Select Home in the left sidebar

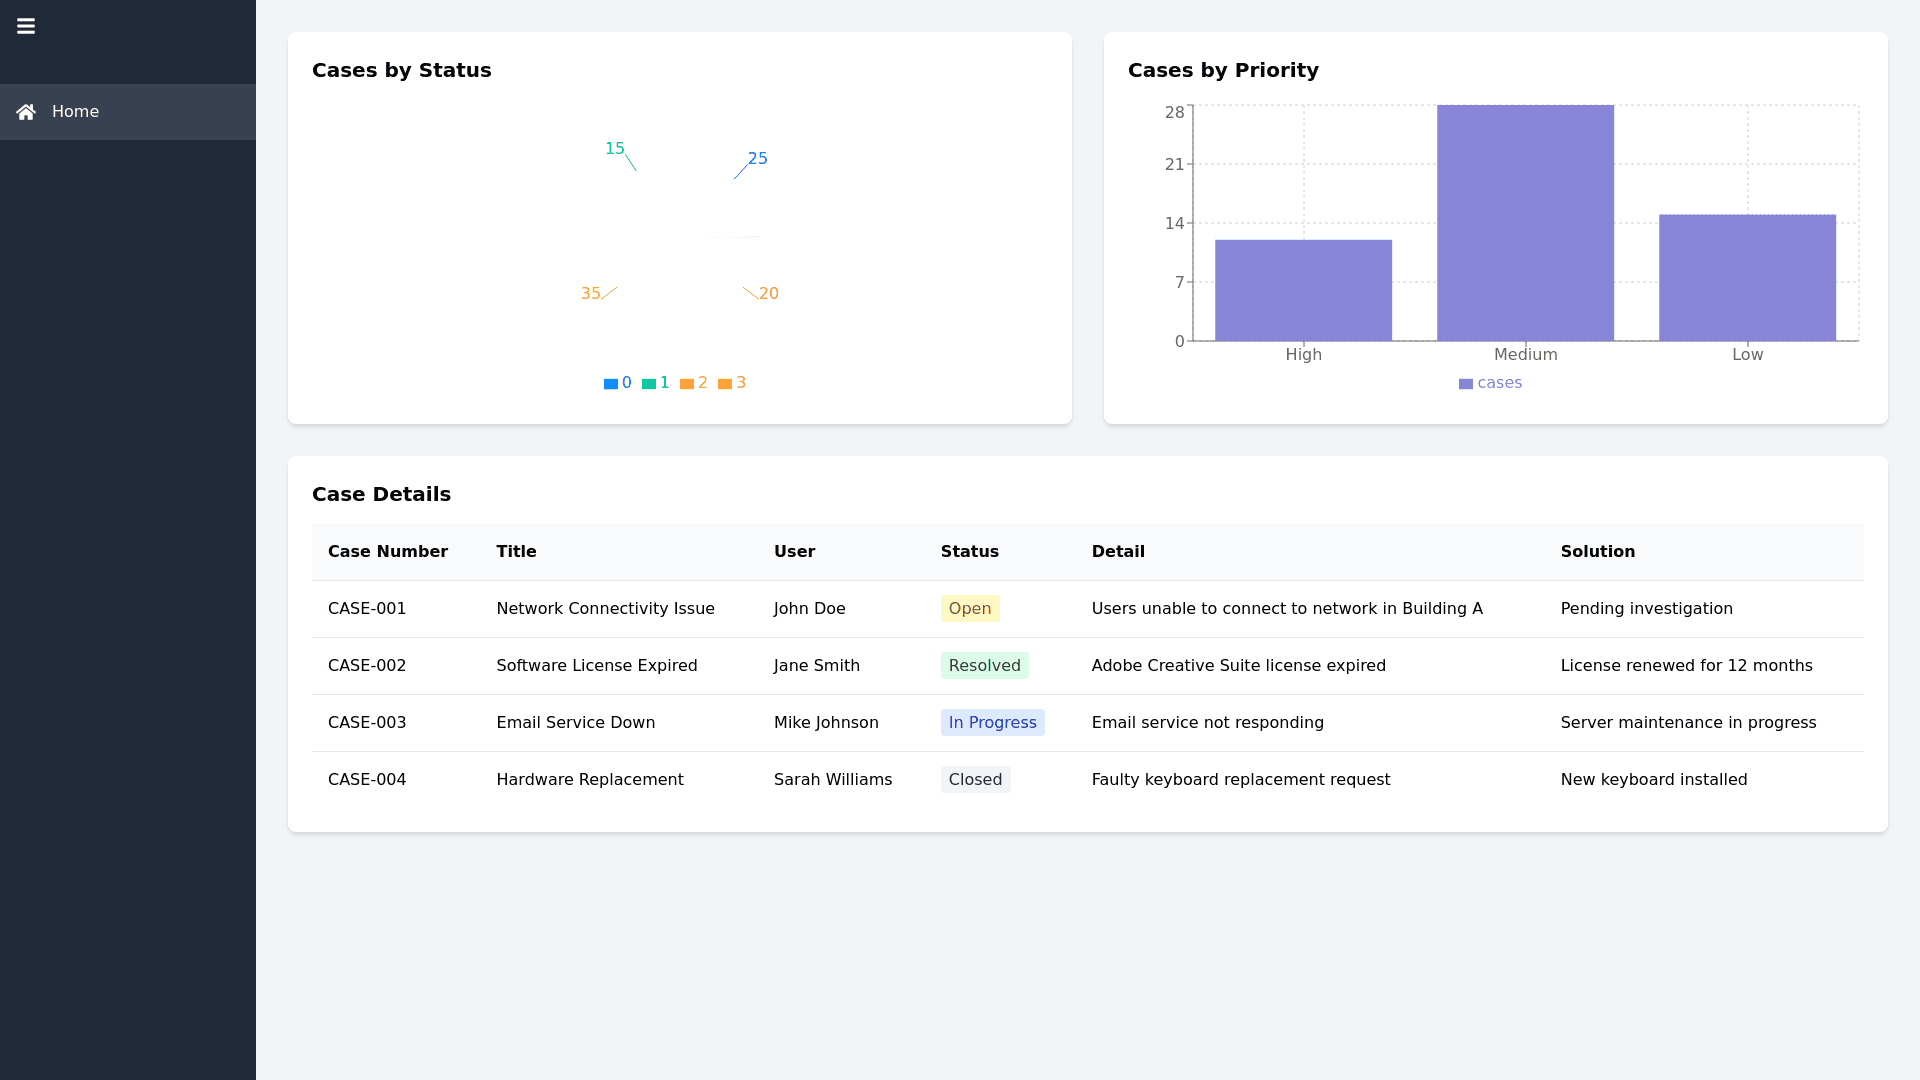75,111
